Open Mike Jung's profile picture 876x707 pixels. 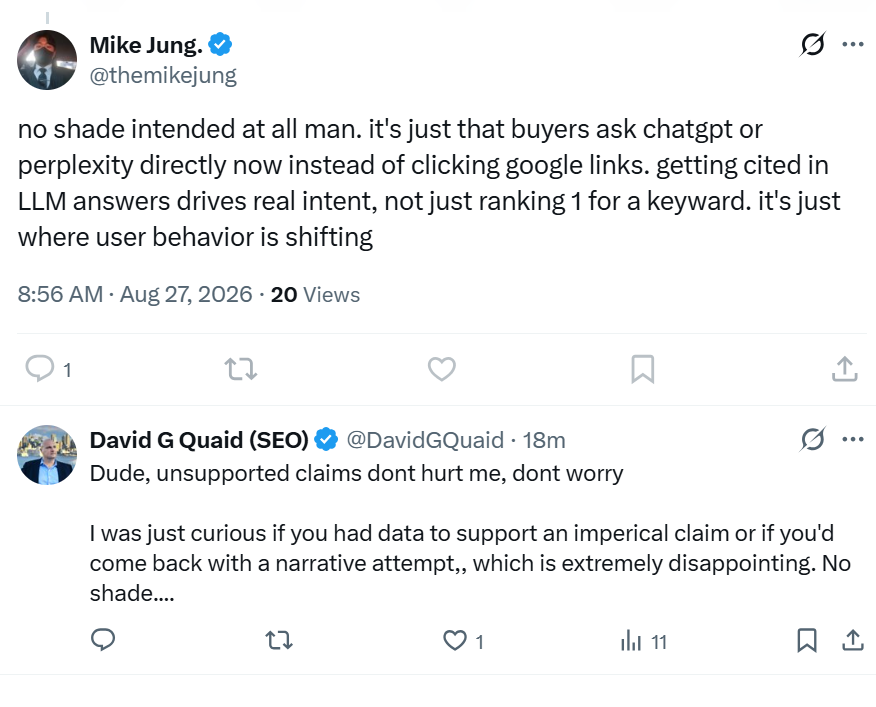tap(47, 60)
